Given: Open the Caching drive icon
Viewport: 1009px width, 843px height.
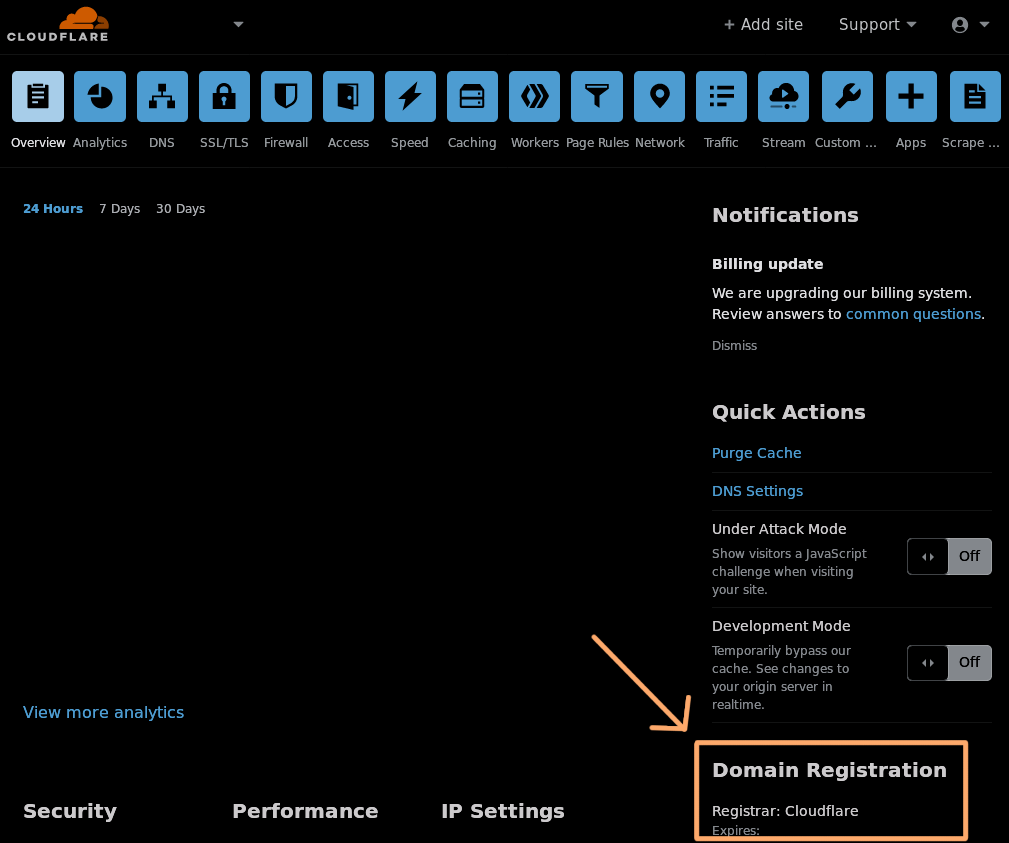Looking at the screenshot, I should pyautogui.click(x=472, y=97).
